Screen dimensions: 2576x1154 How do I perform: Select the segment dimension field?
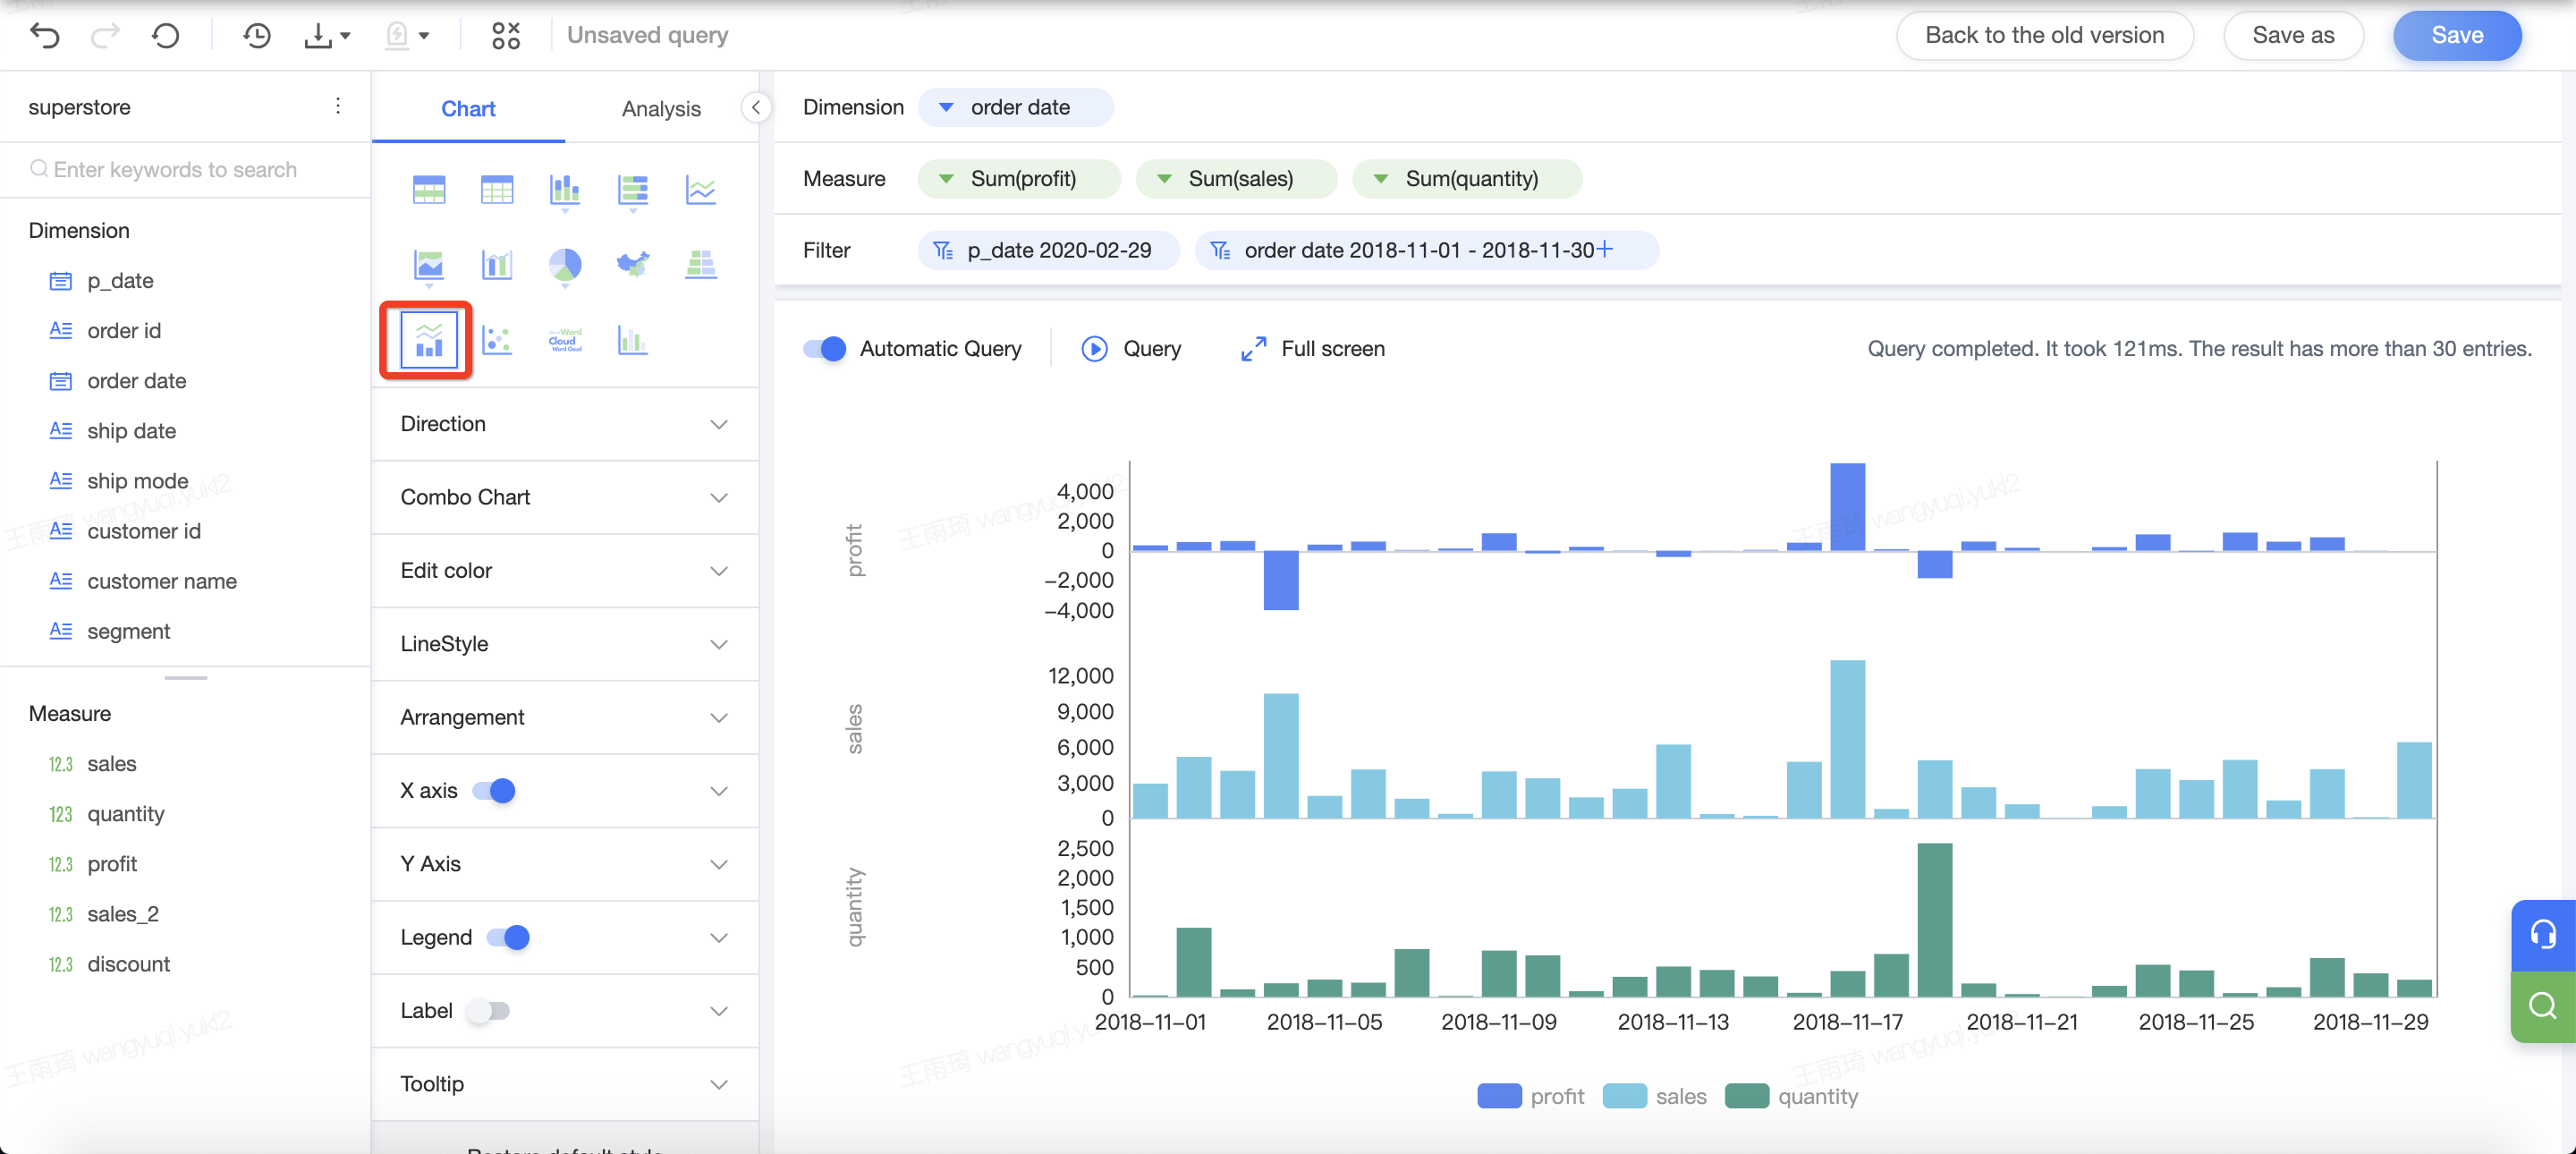[x=128, y=631]
